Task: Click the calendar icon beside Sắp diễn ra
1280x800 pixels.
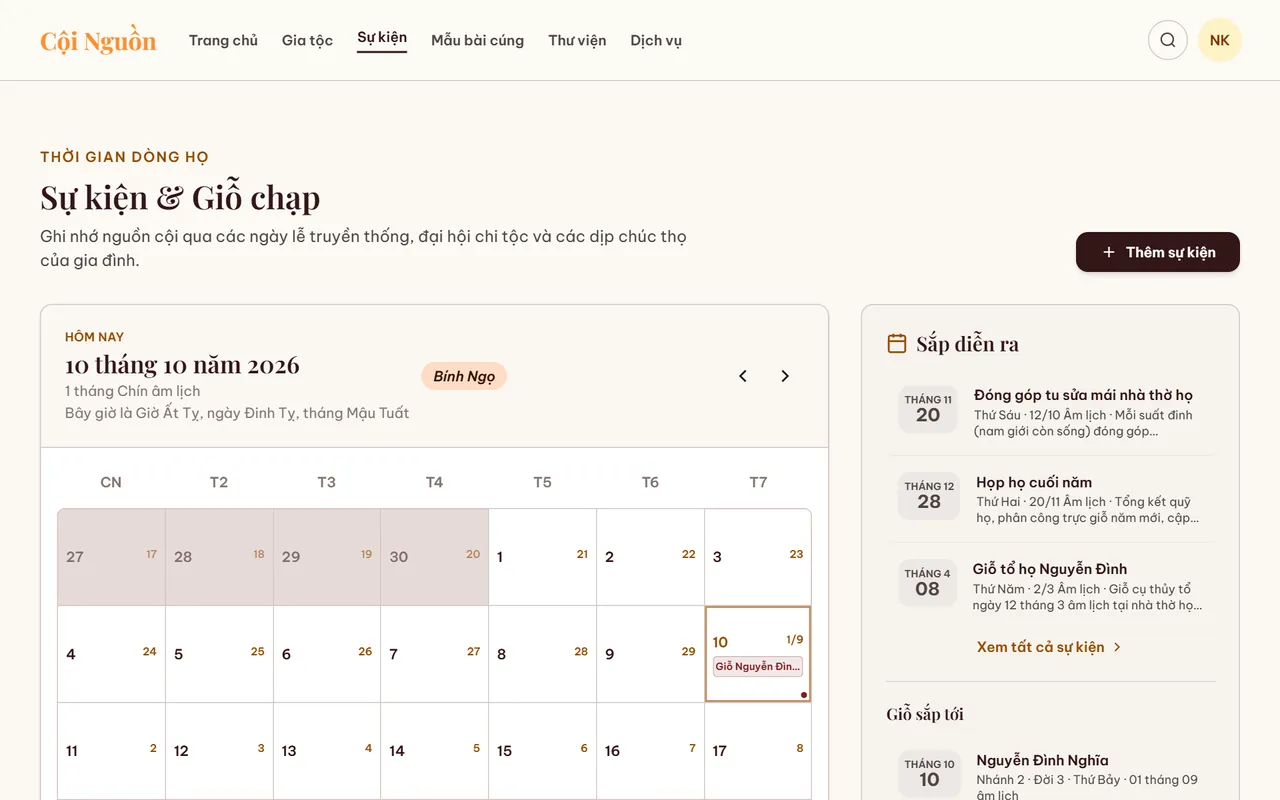Action: pos(897,344)
